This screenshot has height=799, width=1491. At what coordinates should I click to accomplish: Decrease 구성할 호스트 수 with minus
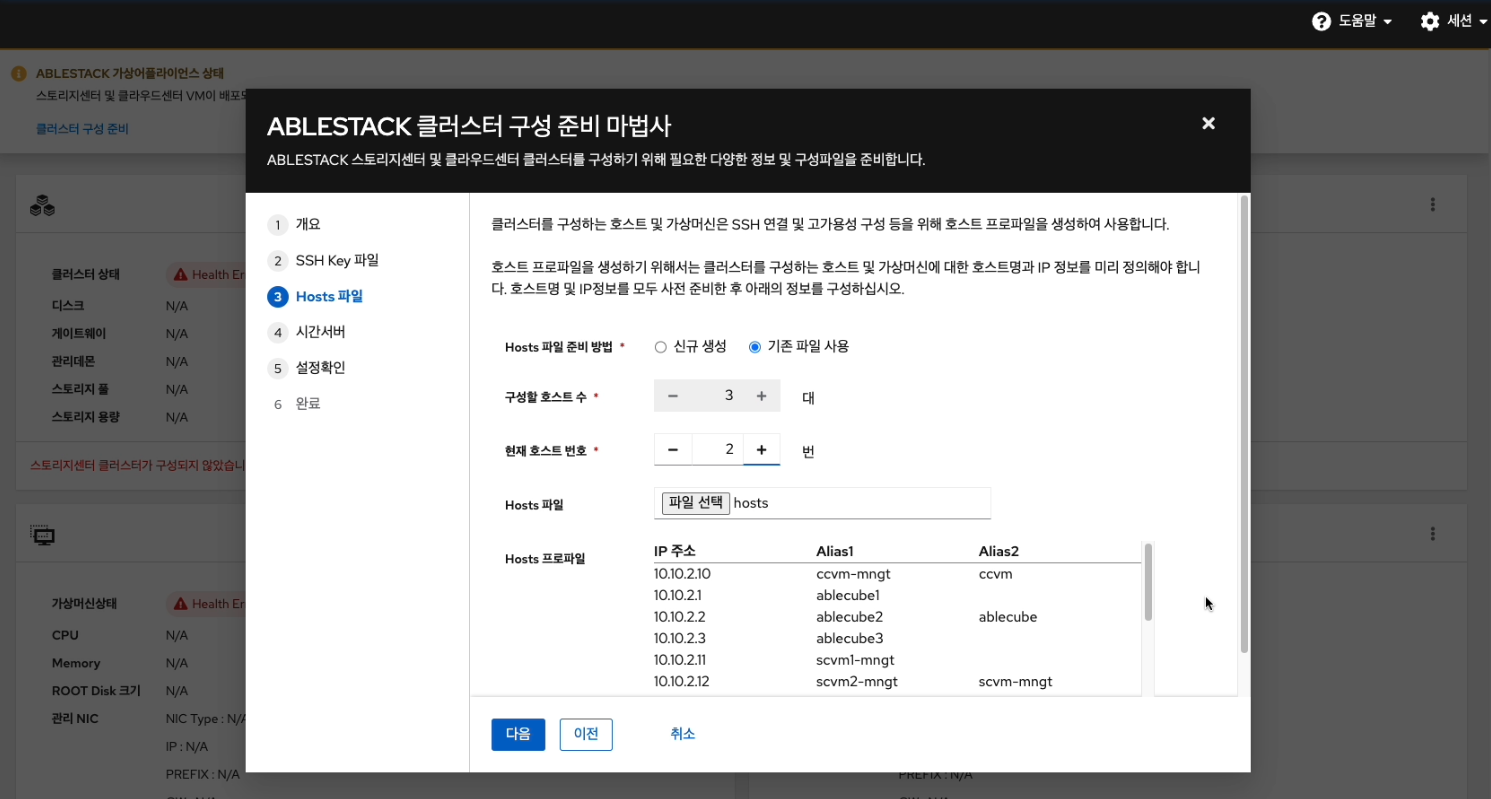click(x=673, y=396)
